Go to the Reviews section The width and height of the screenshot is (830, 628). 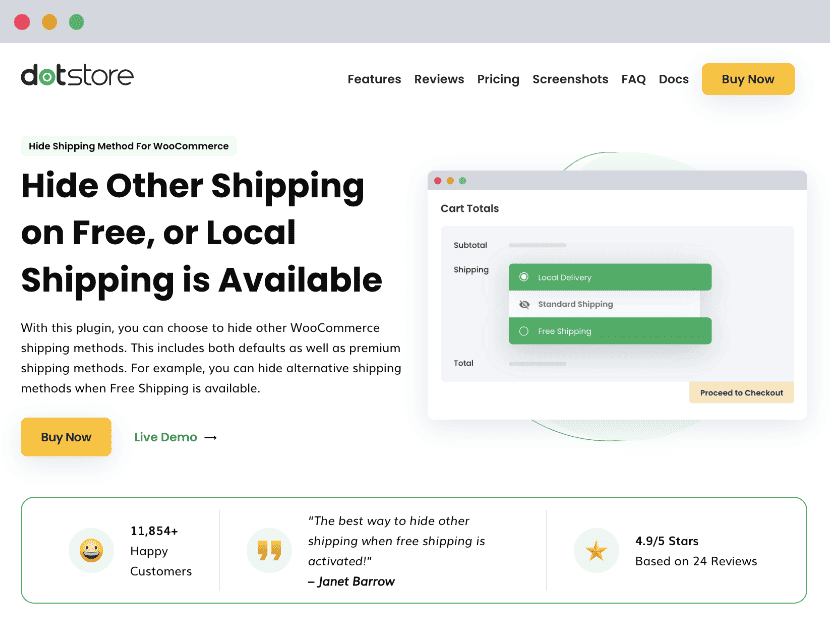(x=439, y=79)
